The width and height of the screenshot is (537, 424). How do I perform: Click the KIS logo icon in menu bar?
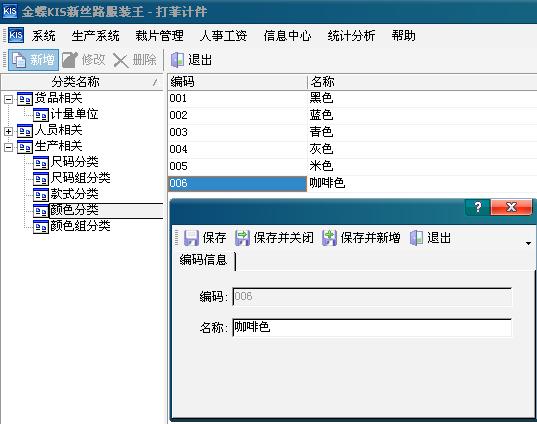(16, 35)
